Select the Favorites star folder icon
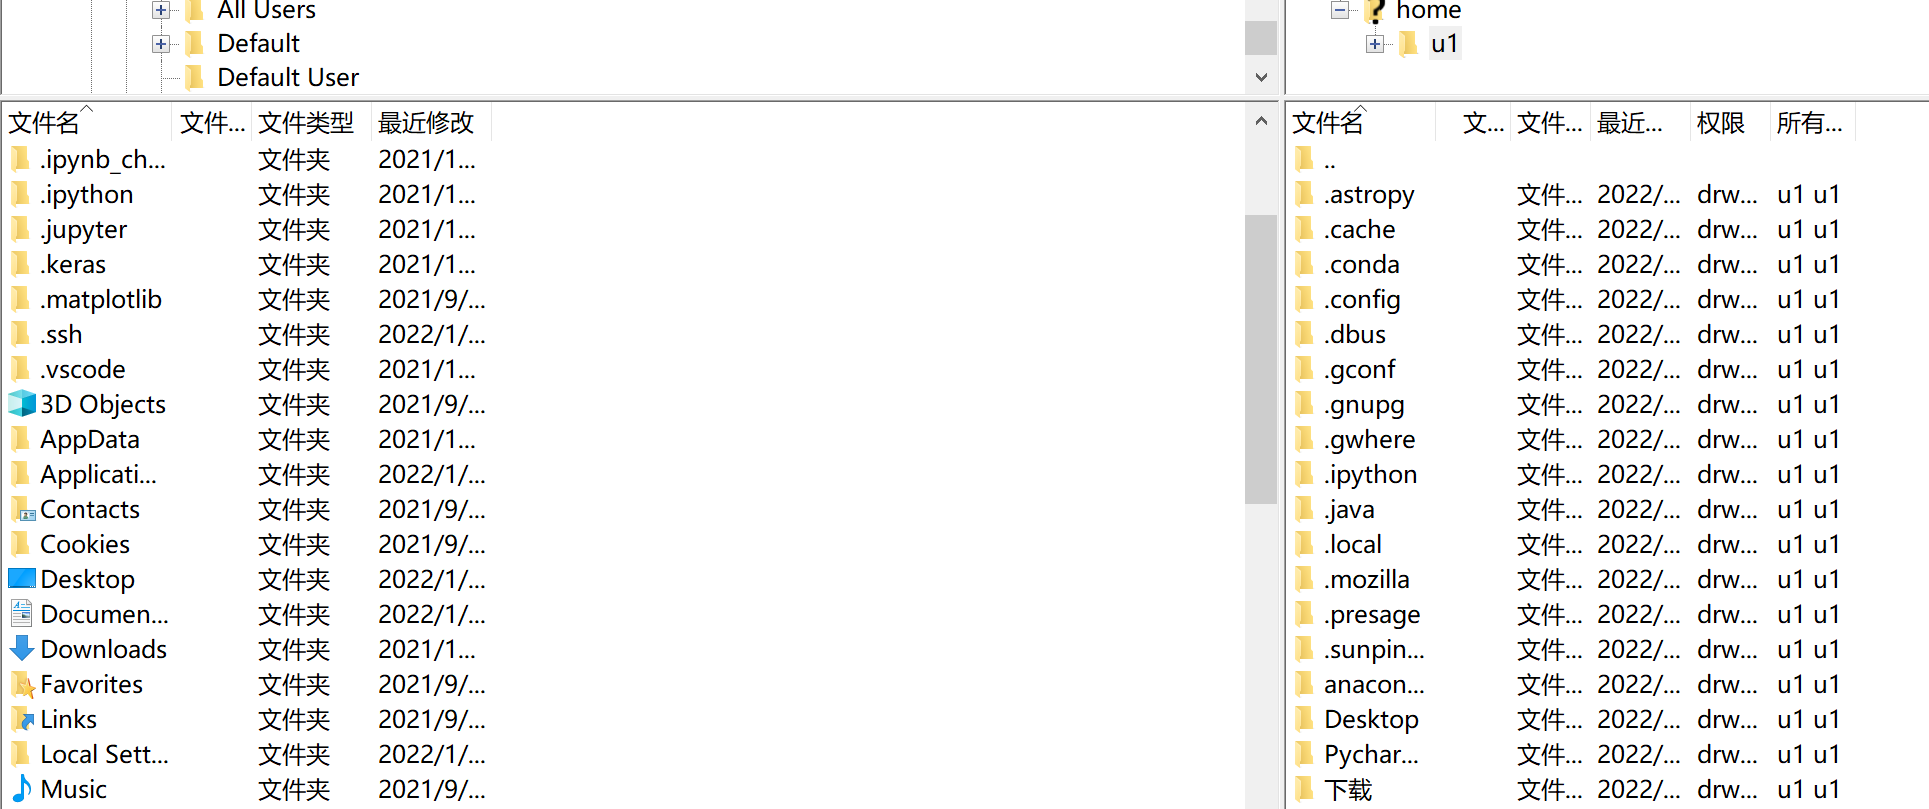 [x=22, y=685]
